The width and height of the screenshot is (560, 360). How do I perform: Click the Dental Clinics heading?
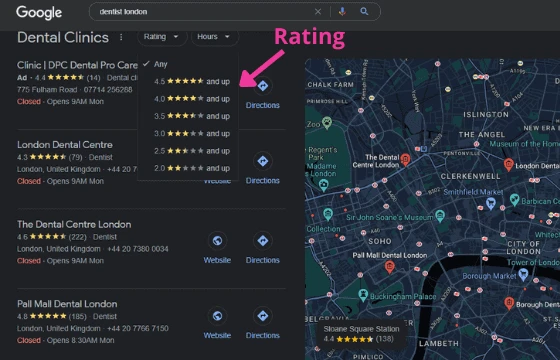pos(63,38)
